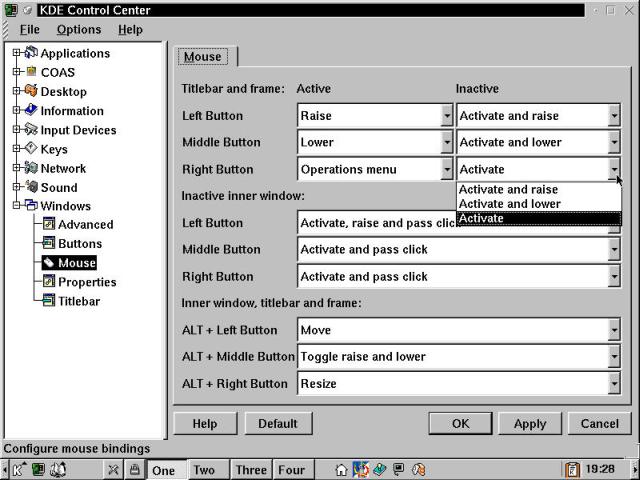Open the Options menu
Viewport: 640px width, 480px height.
point(78,30)
